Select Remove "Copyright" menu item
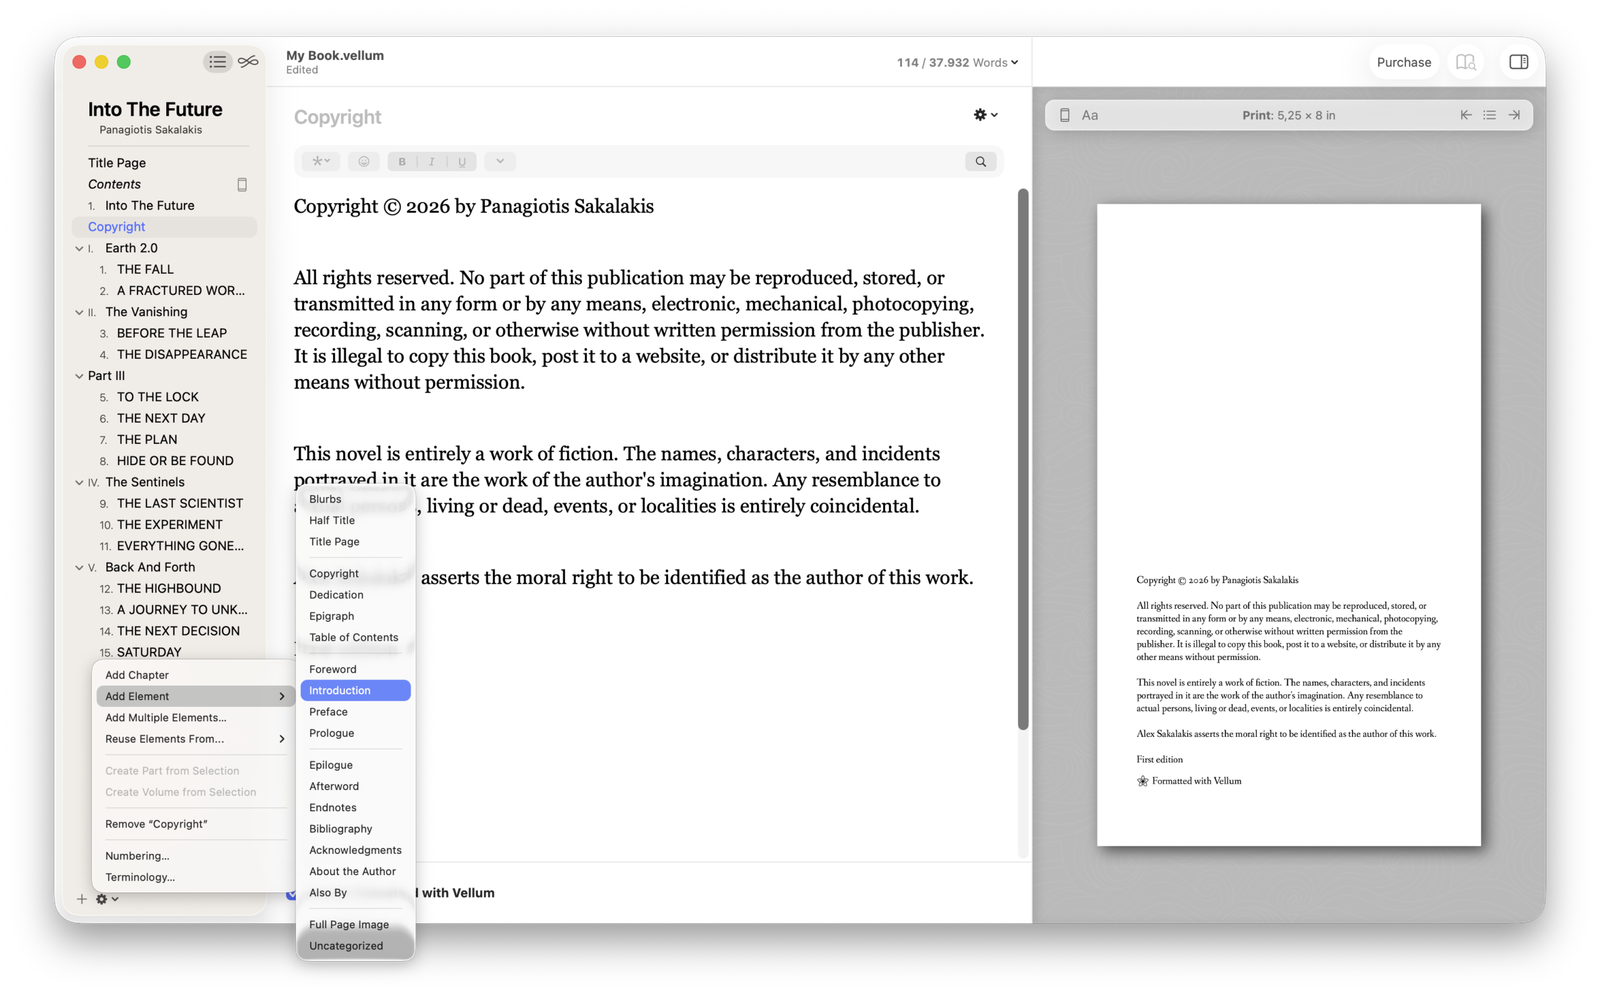1600x995 pixels. (x=194, y=824)
